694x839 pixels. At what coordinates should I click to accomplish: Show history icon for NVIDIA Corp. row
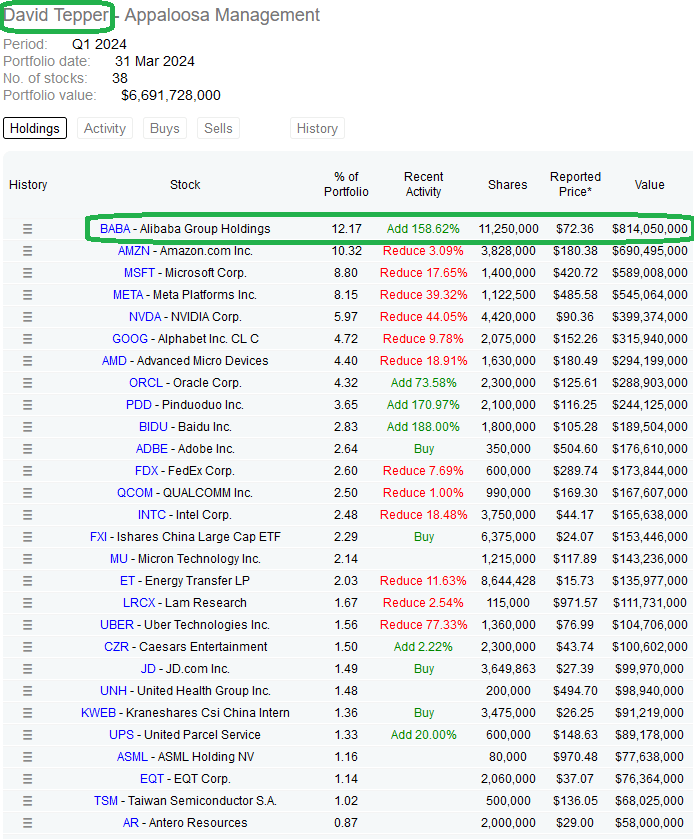[28, 317]
